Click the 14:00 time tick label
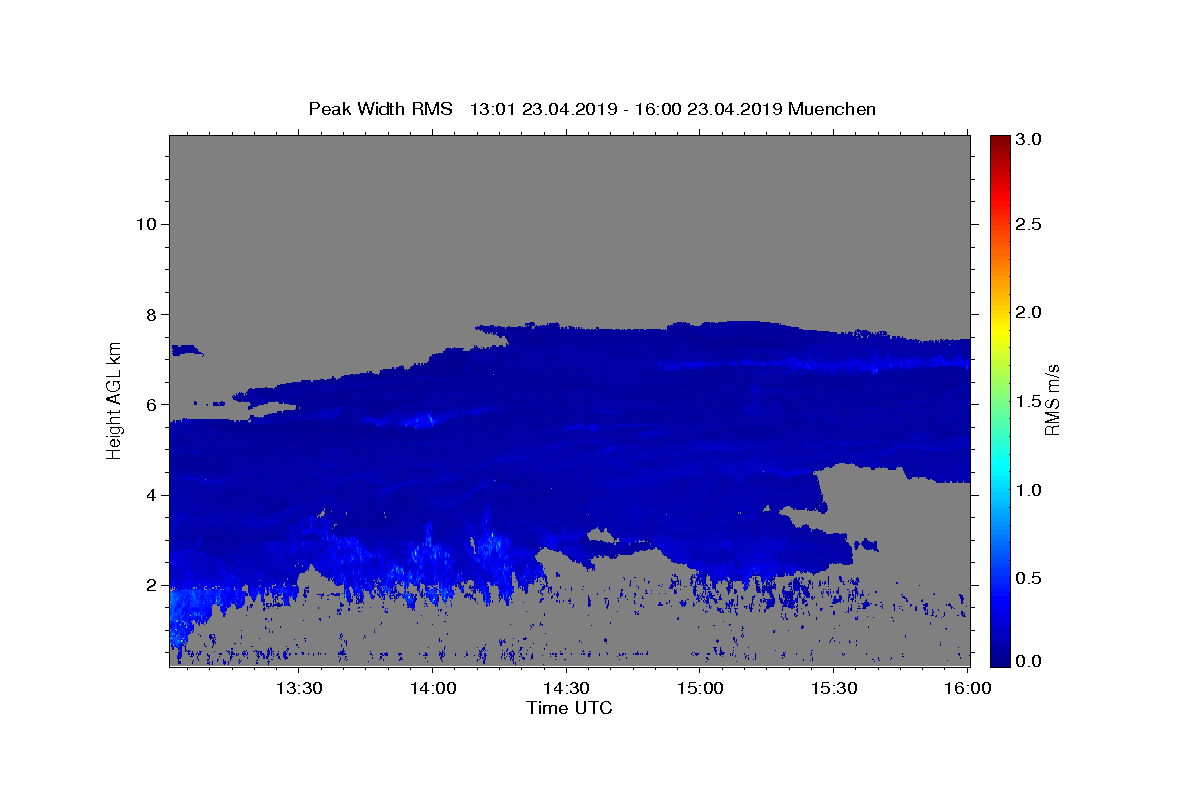The image size is (1200, 800). [x=433, y=688]
